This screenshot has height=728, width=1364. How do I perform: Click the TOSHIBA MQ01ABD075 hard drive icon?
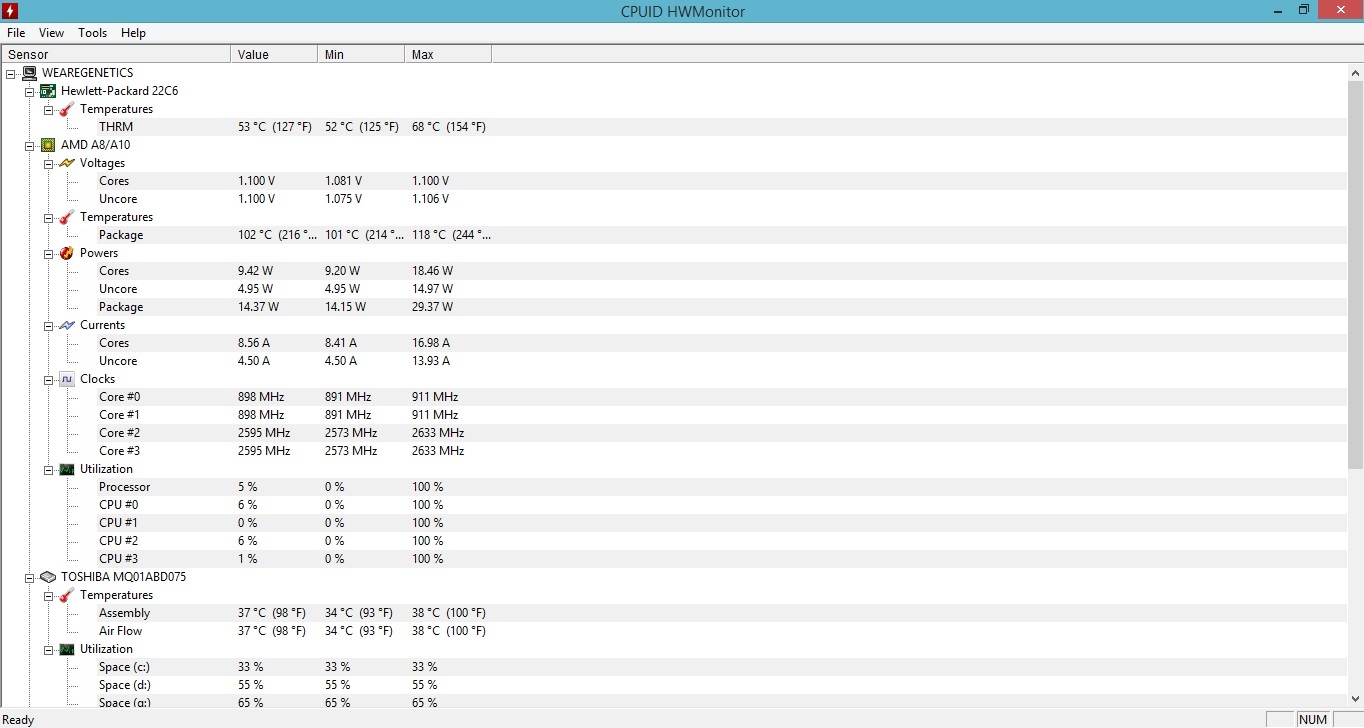coord(48,577)
